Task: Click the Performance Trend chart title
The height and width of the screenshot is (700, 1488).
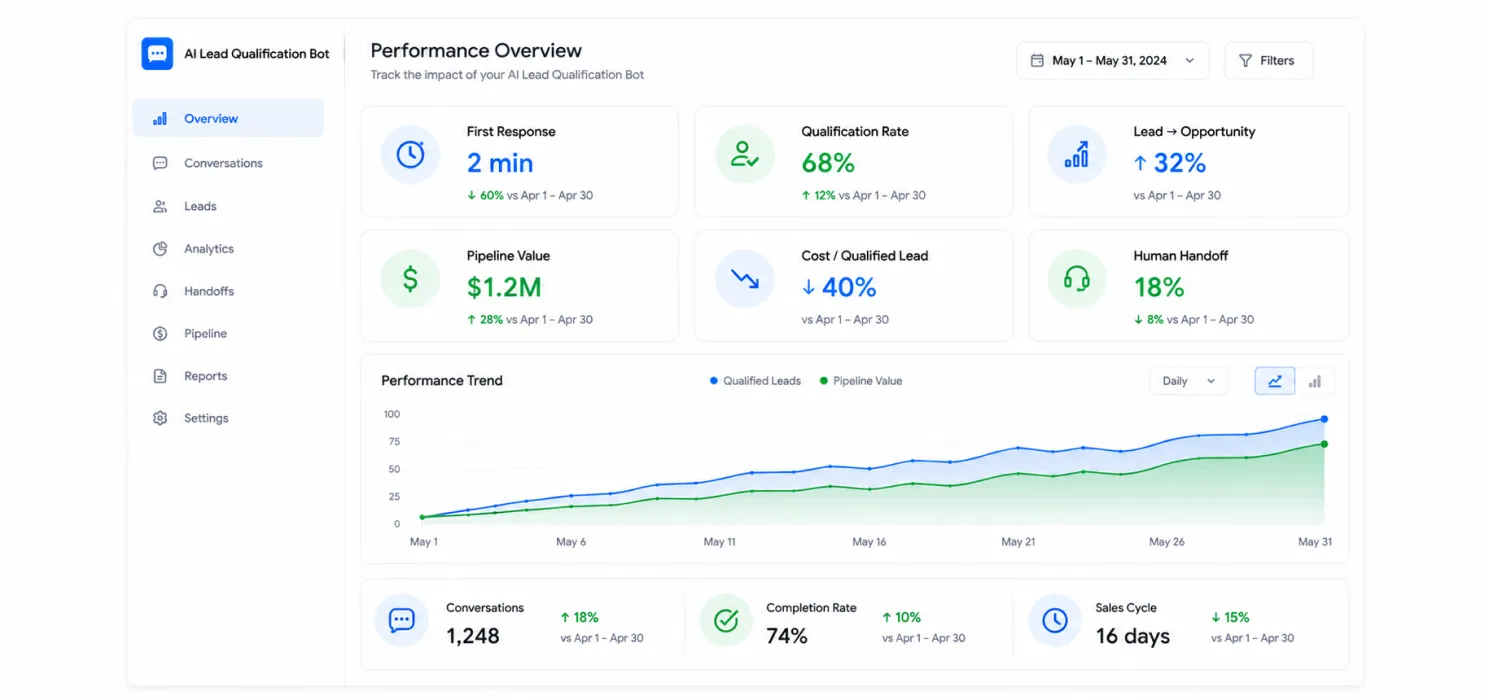Action: point(442,381)
